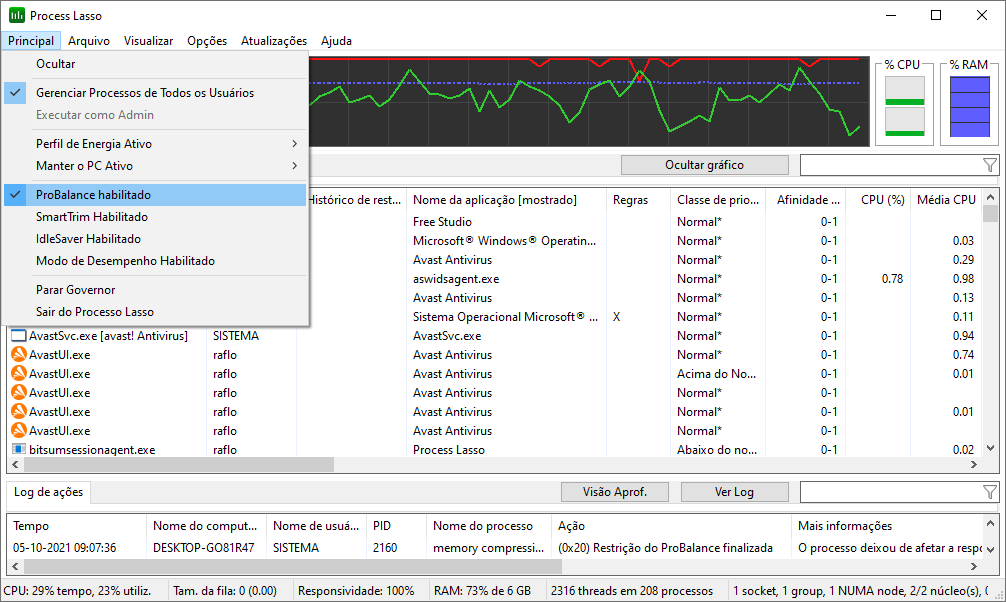Expand the Manter o PC Ativo submenu
Viewport: 1006px width, 602px height.
point(155,166)
